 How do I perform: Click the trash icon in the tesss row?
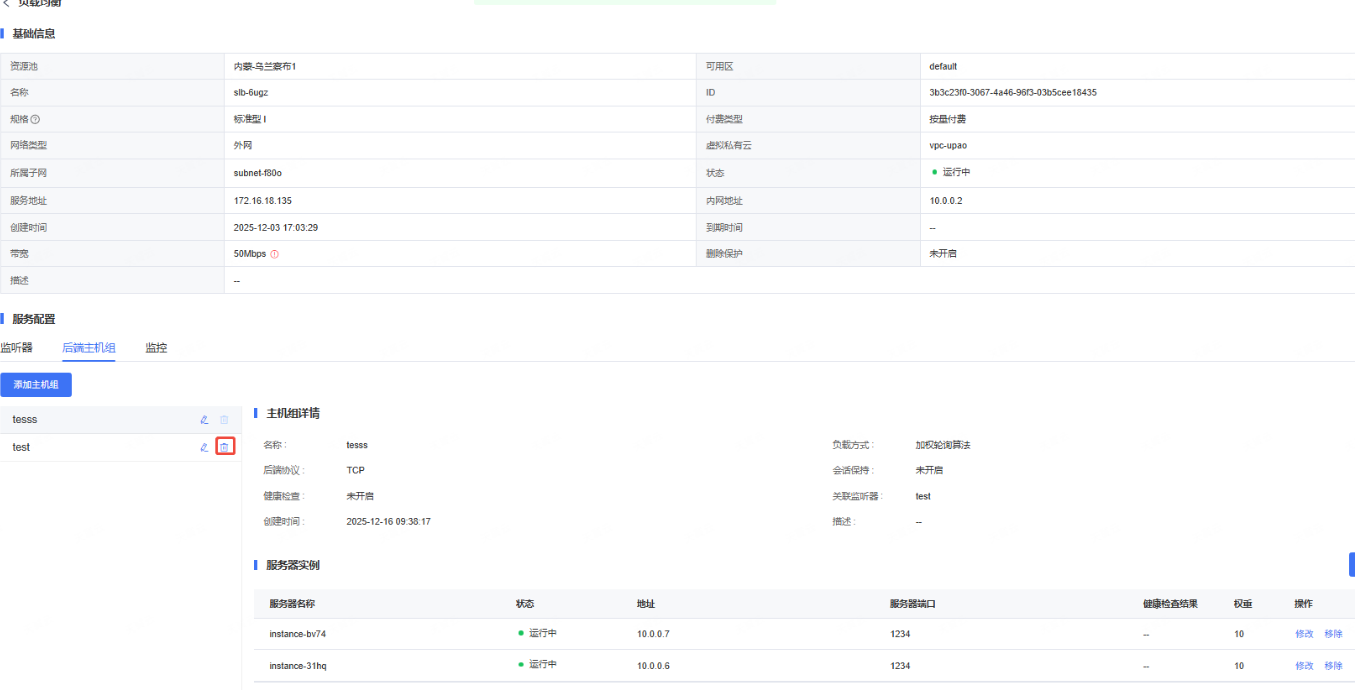pyautogui.click(x=224, y=420)
